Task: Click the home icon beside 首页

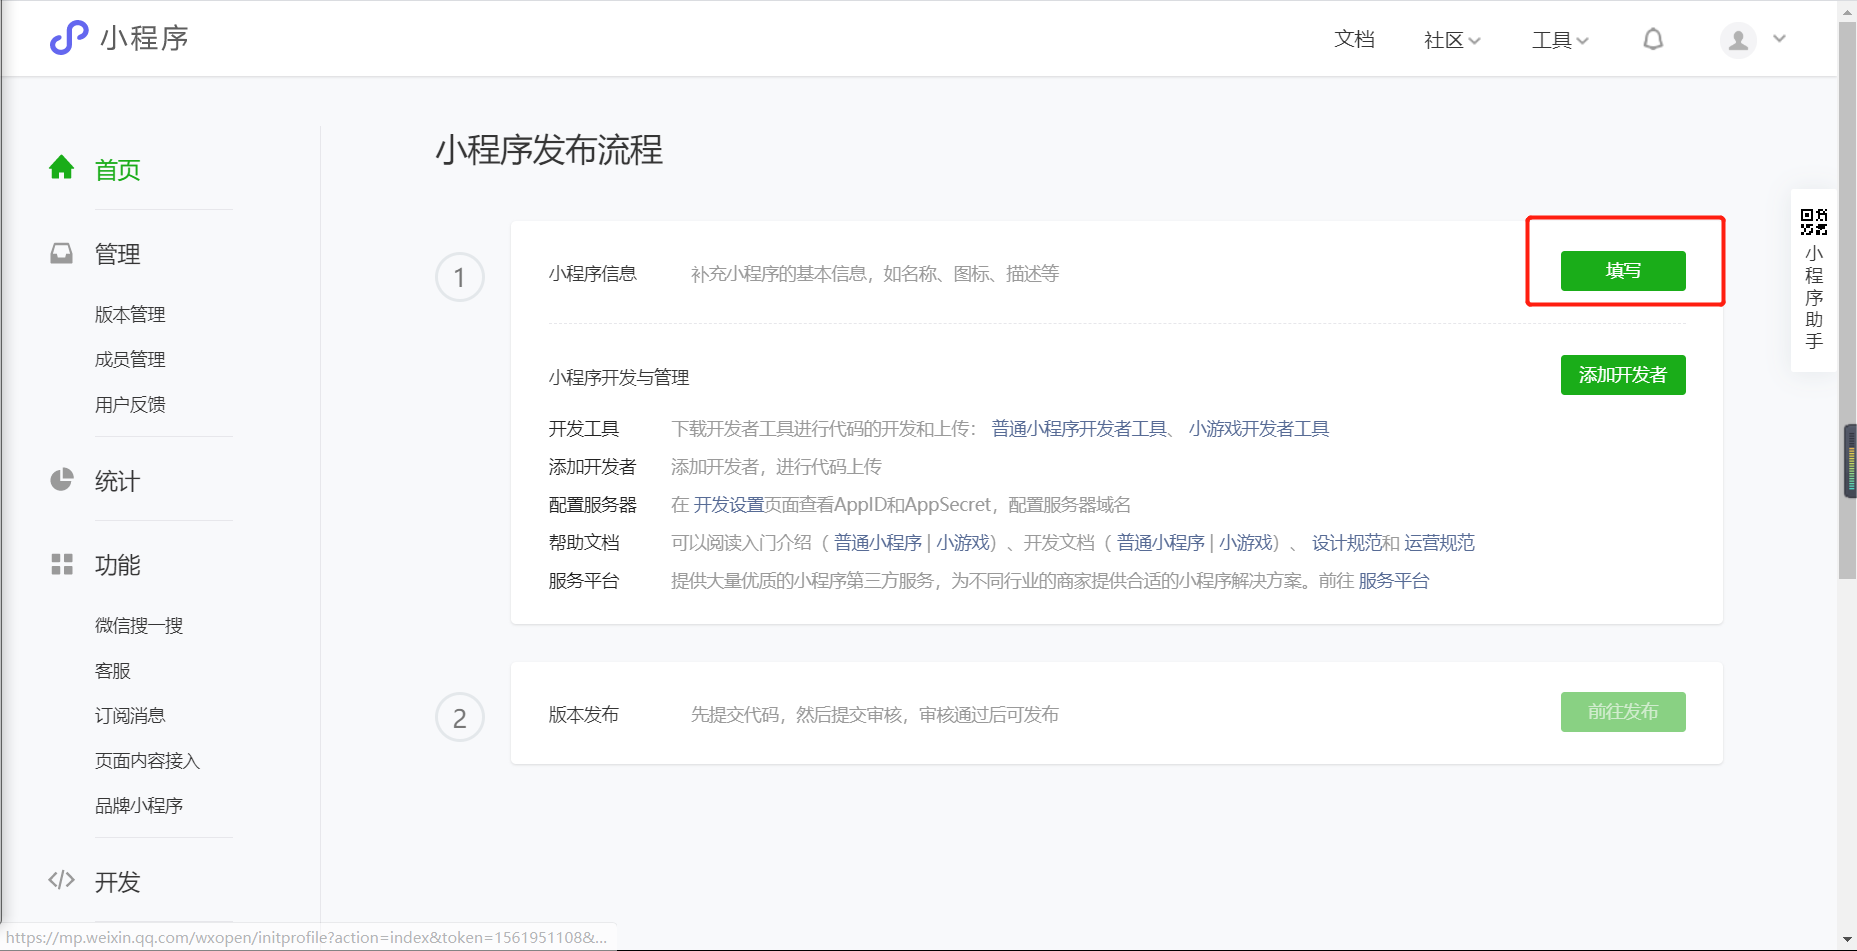Action: coord(62,168)
